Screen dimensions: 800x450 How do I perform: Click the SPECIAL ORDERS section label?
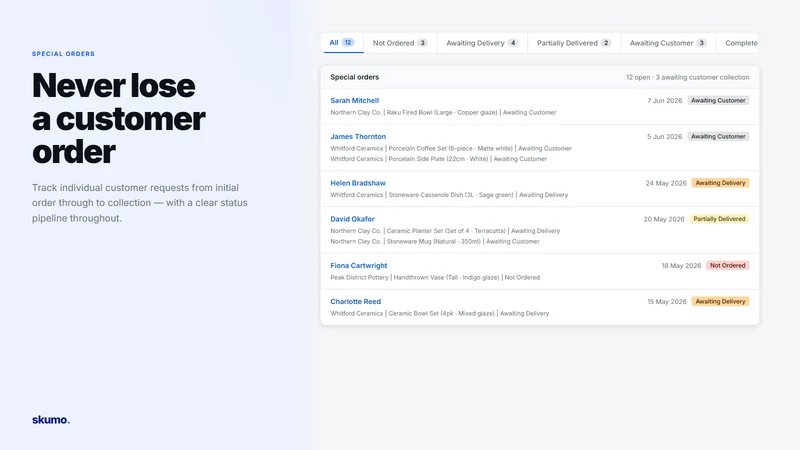pyautogui.click(x=63, y=54)
